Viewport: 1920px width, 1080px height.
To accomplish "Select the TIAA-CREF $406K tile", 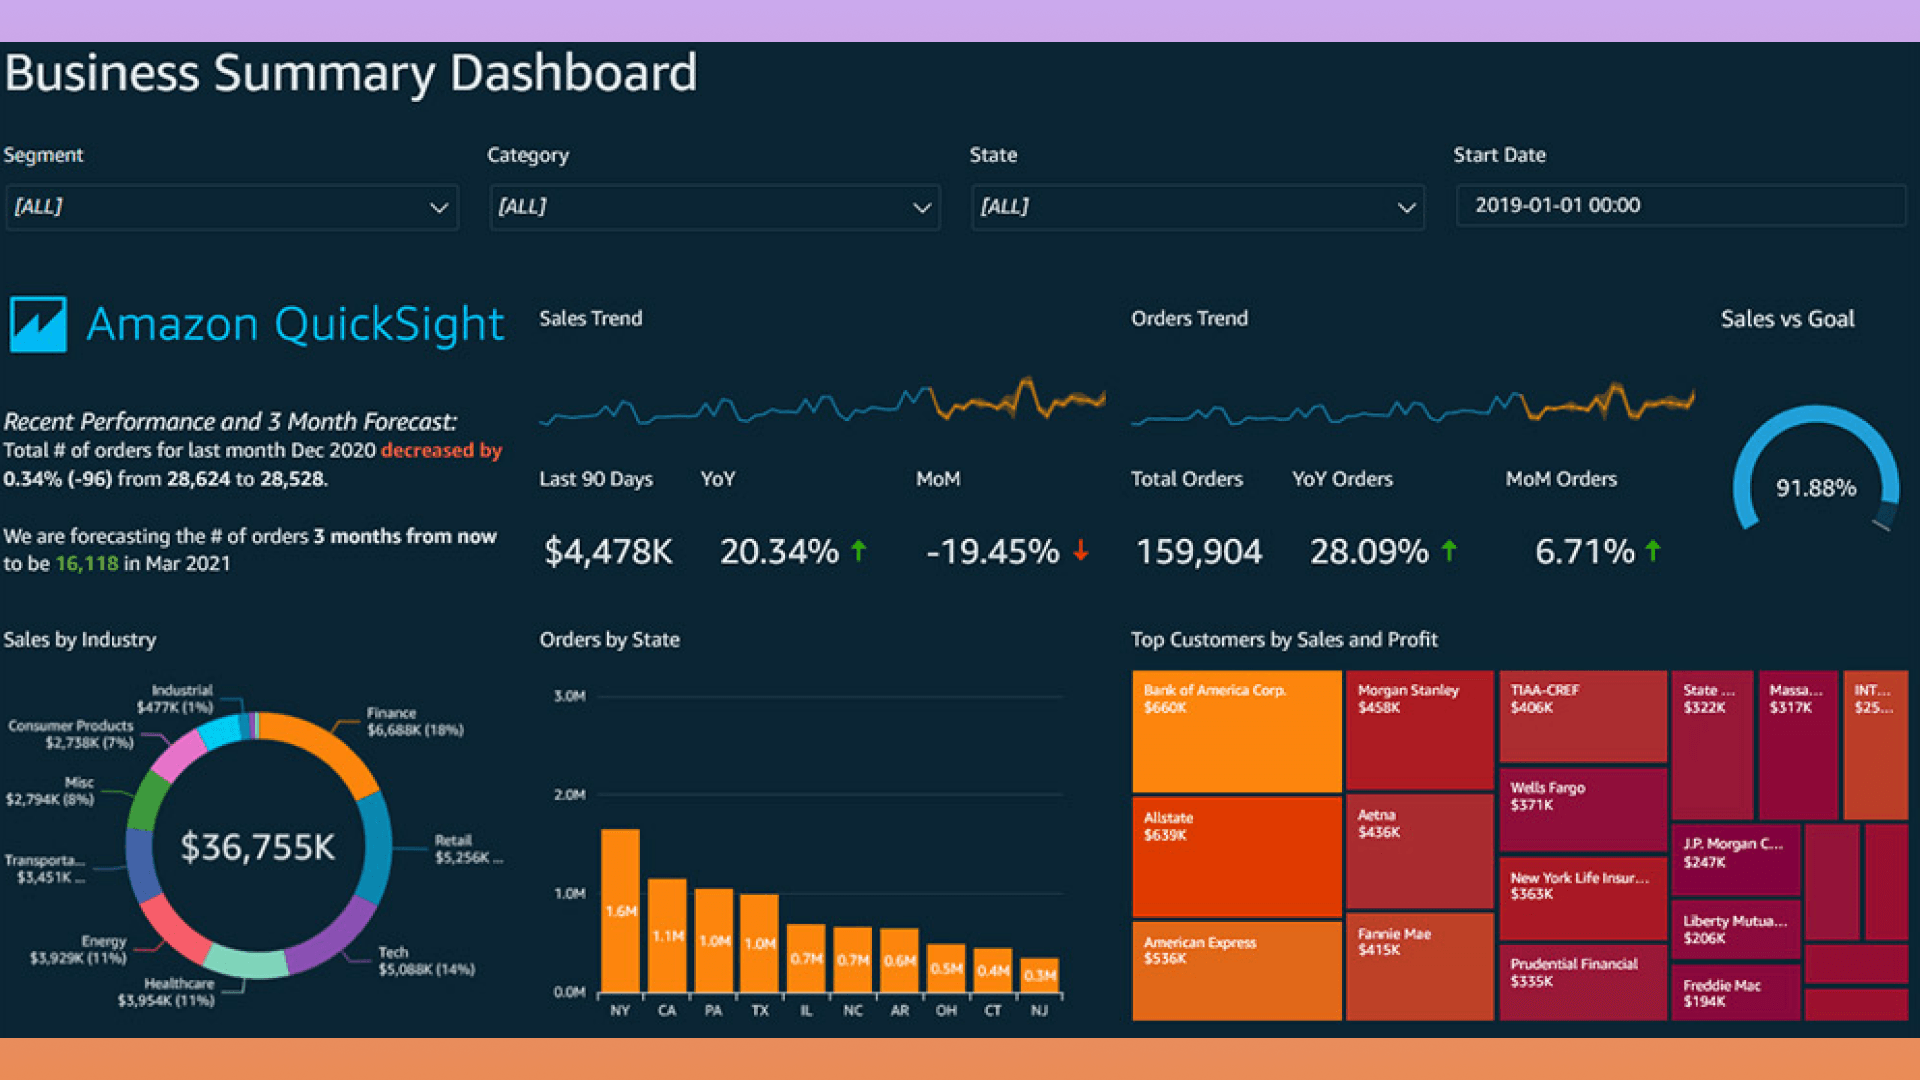I will (x=1583, y=716).
